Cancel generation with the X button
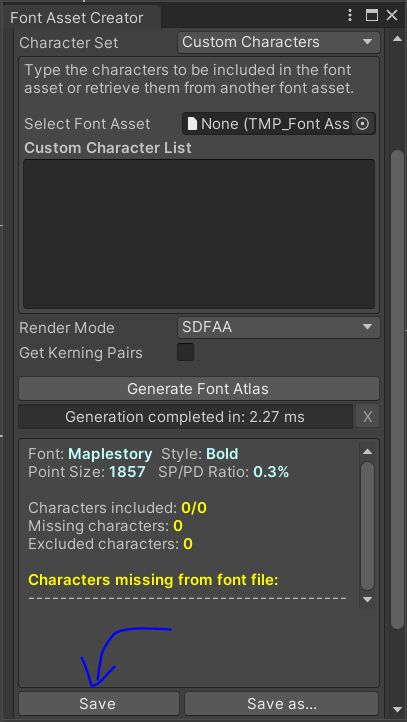The image size is (407, 722). click(x=367, y=417)
